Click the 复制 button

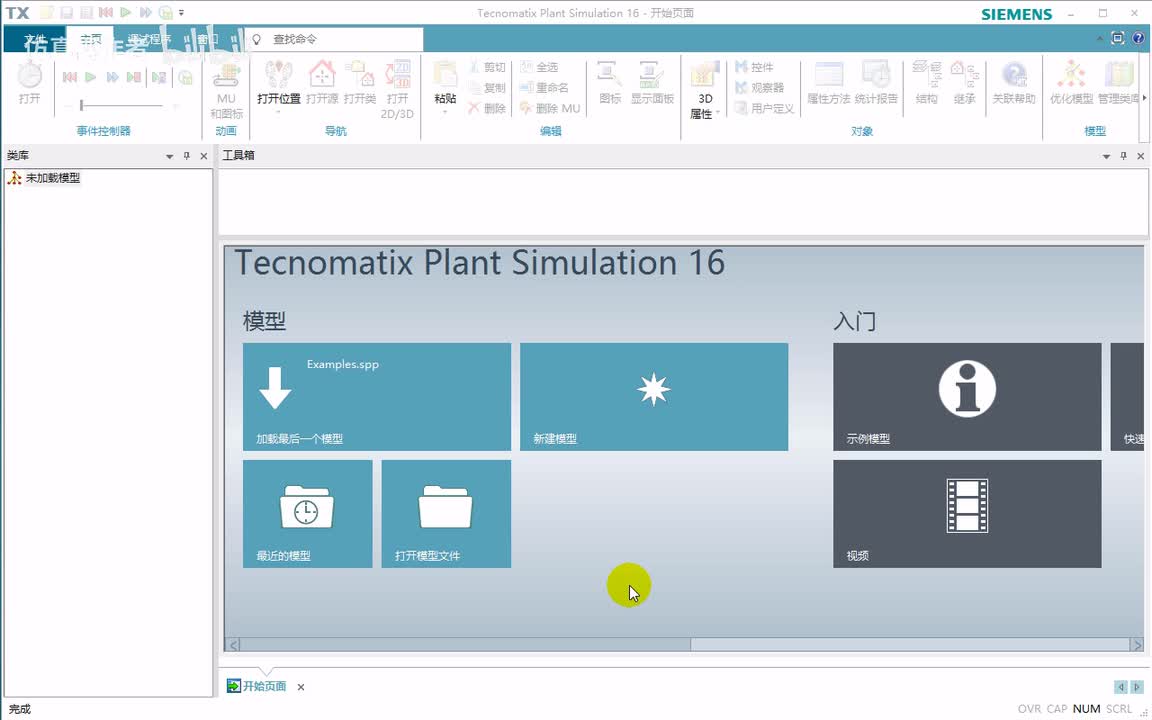[486, 87]
